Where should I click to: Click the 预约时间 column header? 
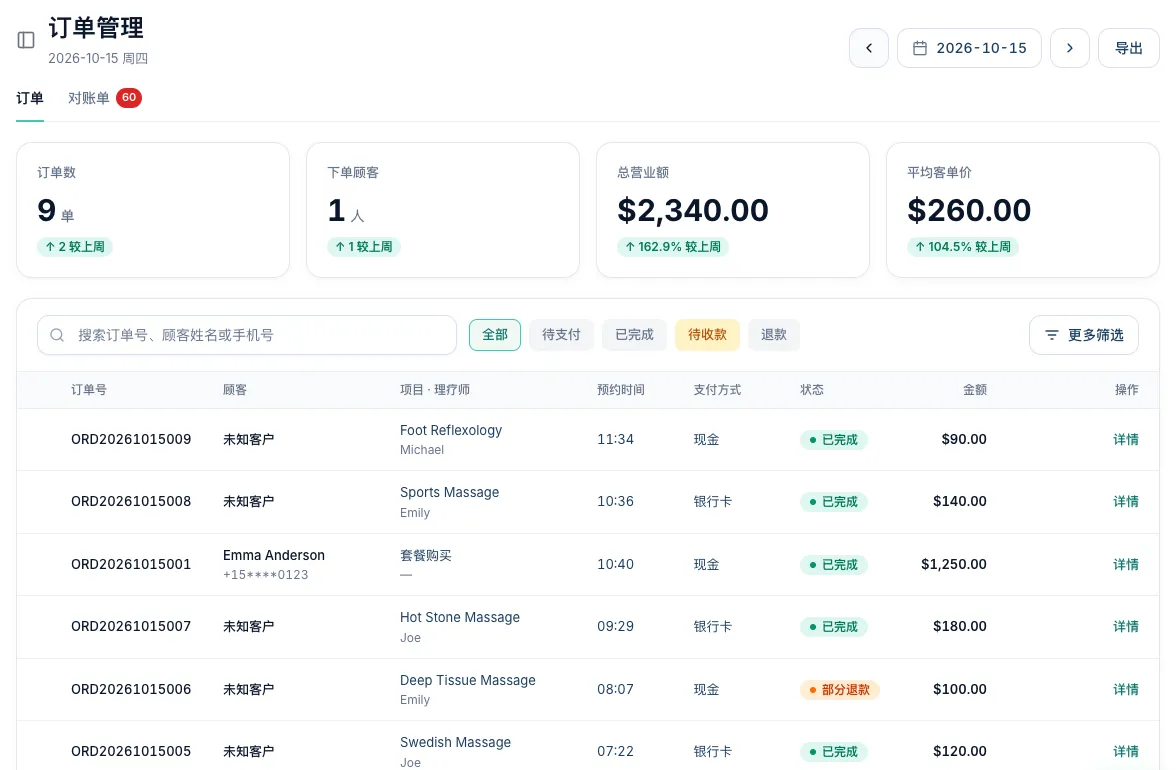click(x=620, y=390)
